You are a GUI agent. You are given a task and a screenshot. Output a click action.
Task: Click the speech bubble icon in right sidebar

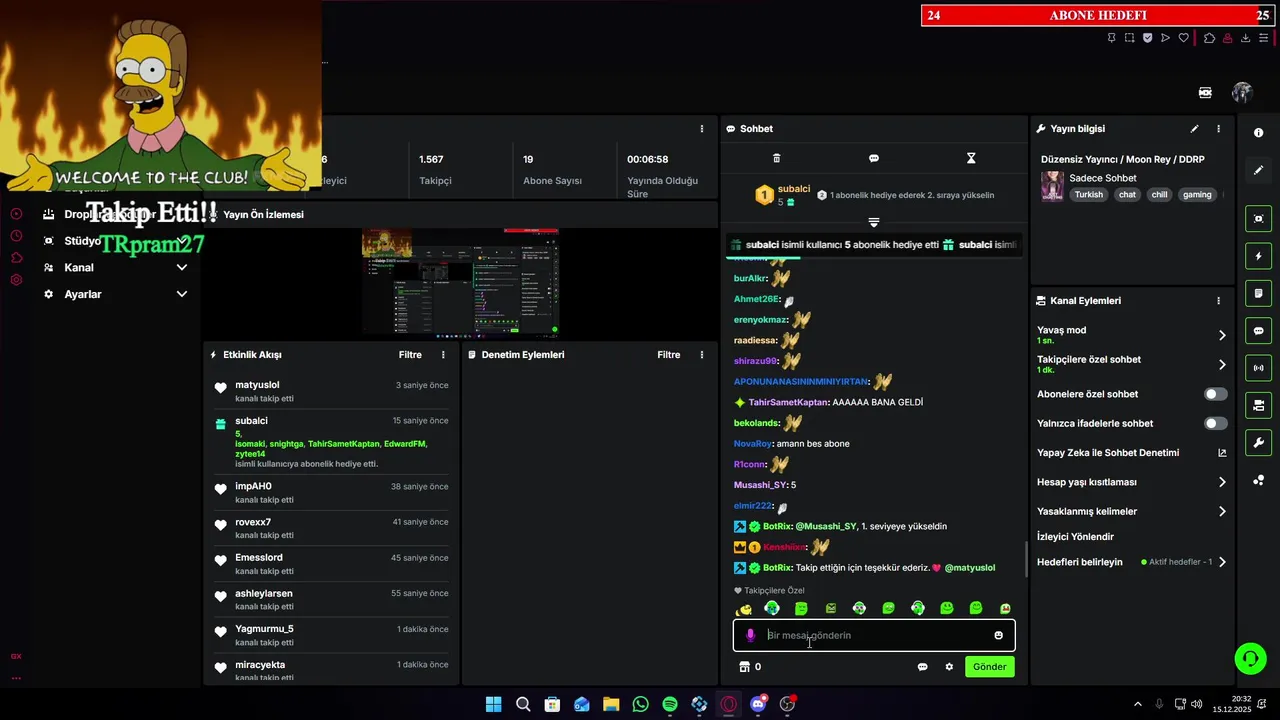point(1258,331)
